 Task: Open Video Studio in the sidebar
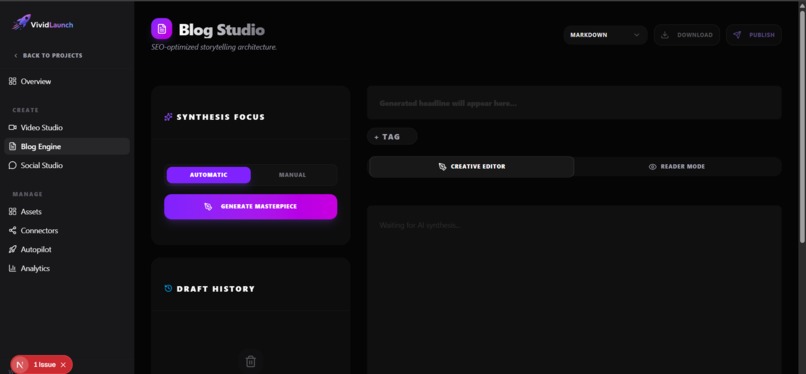coord(67,127)
